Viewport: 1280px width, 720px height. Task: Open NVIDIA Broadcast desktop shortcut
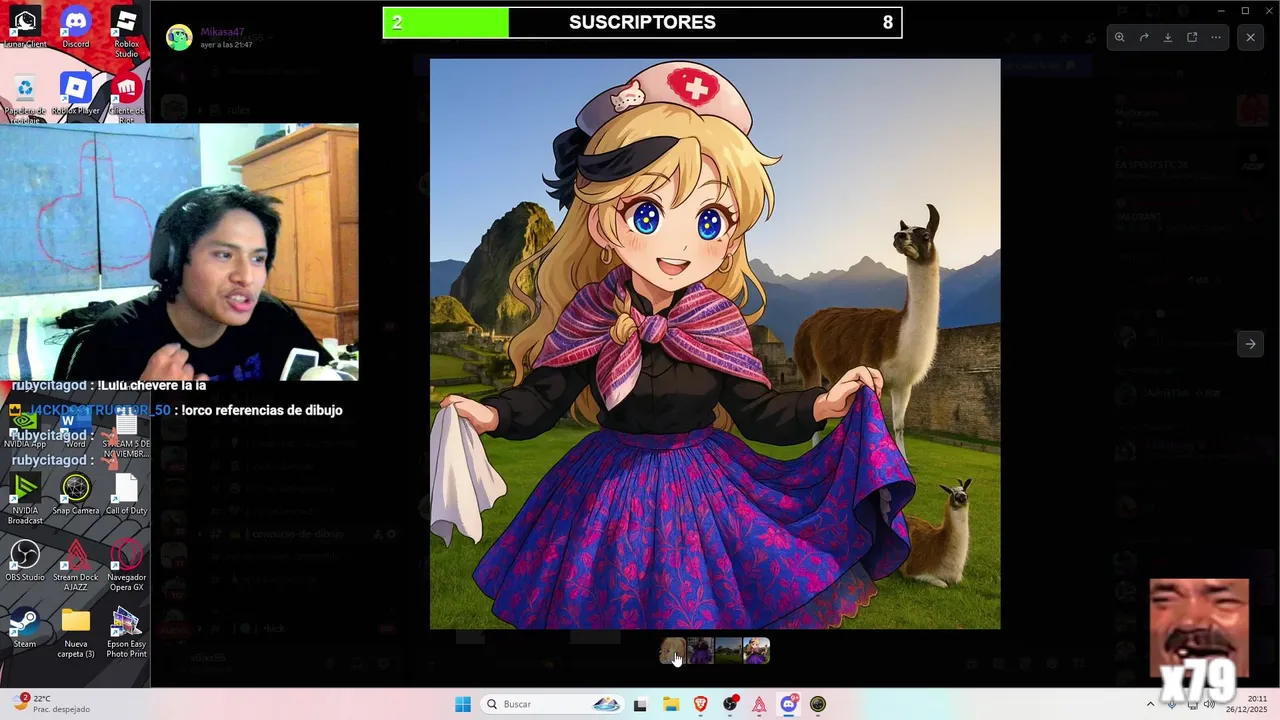point(25,499)
